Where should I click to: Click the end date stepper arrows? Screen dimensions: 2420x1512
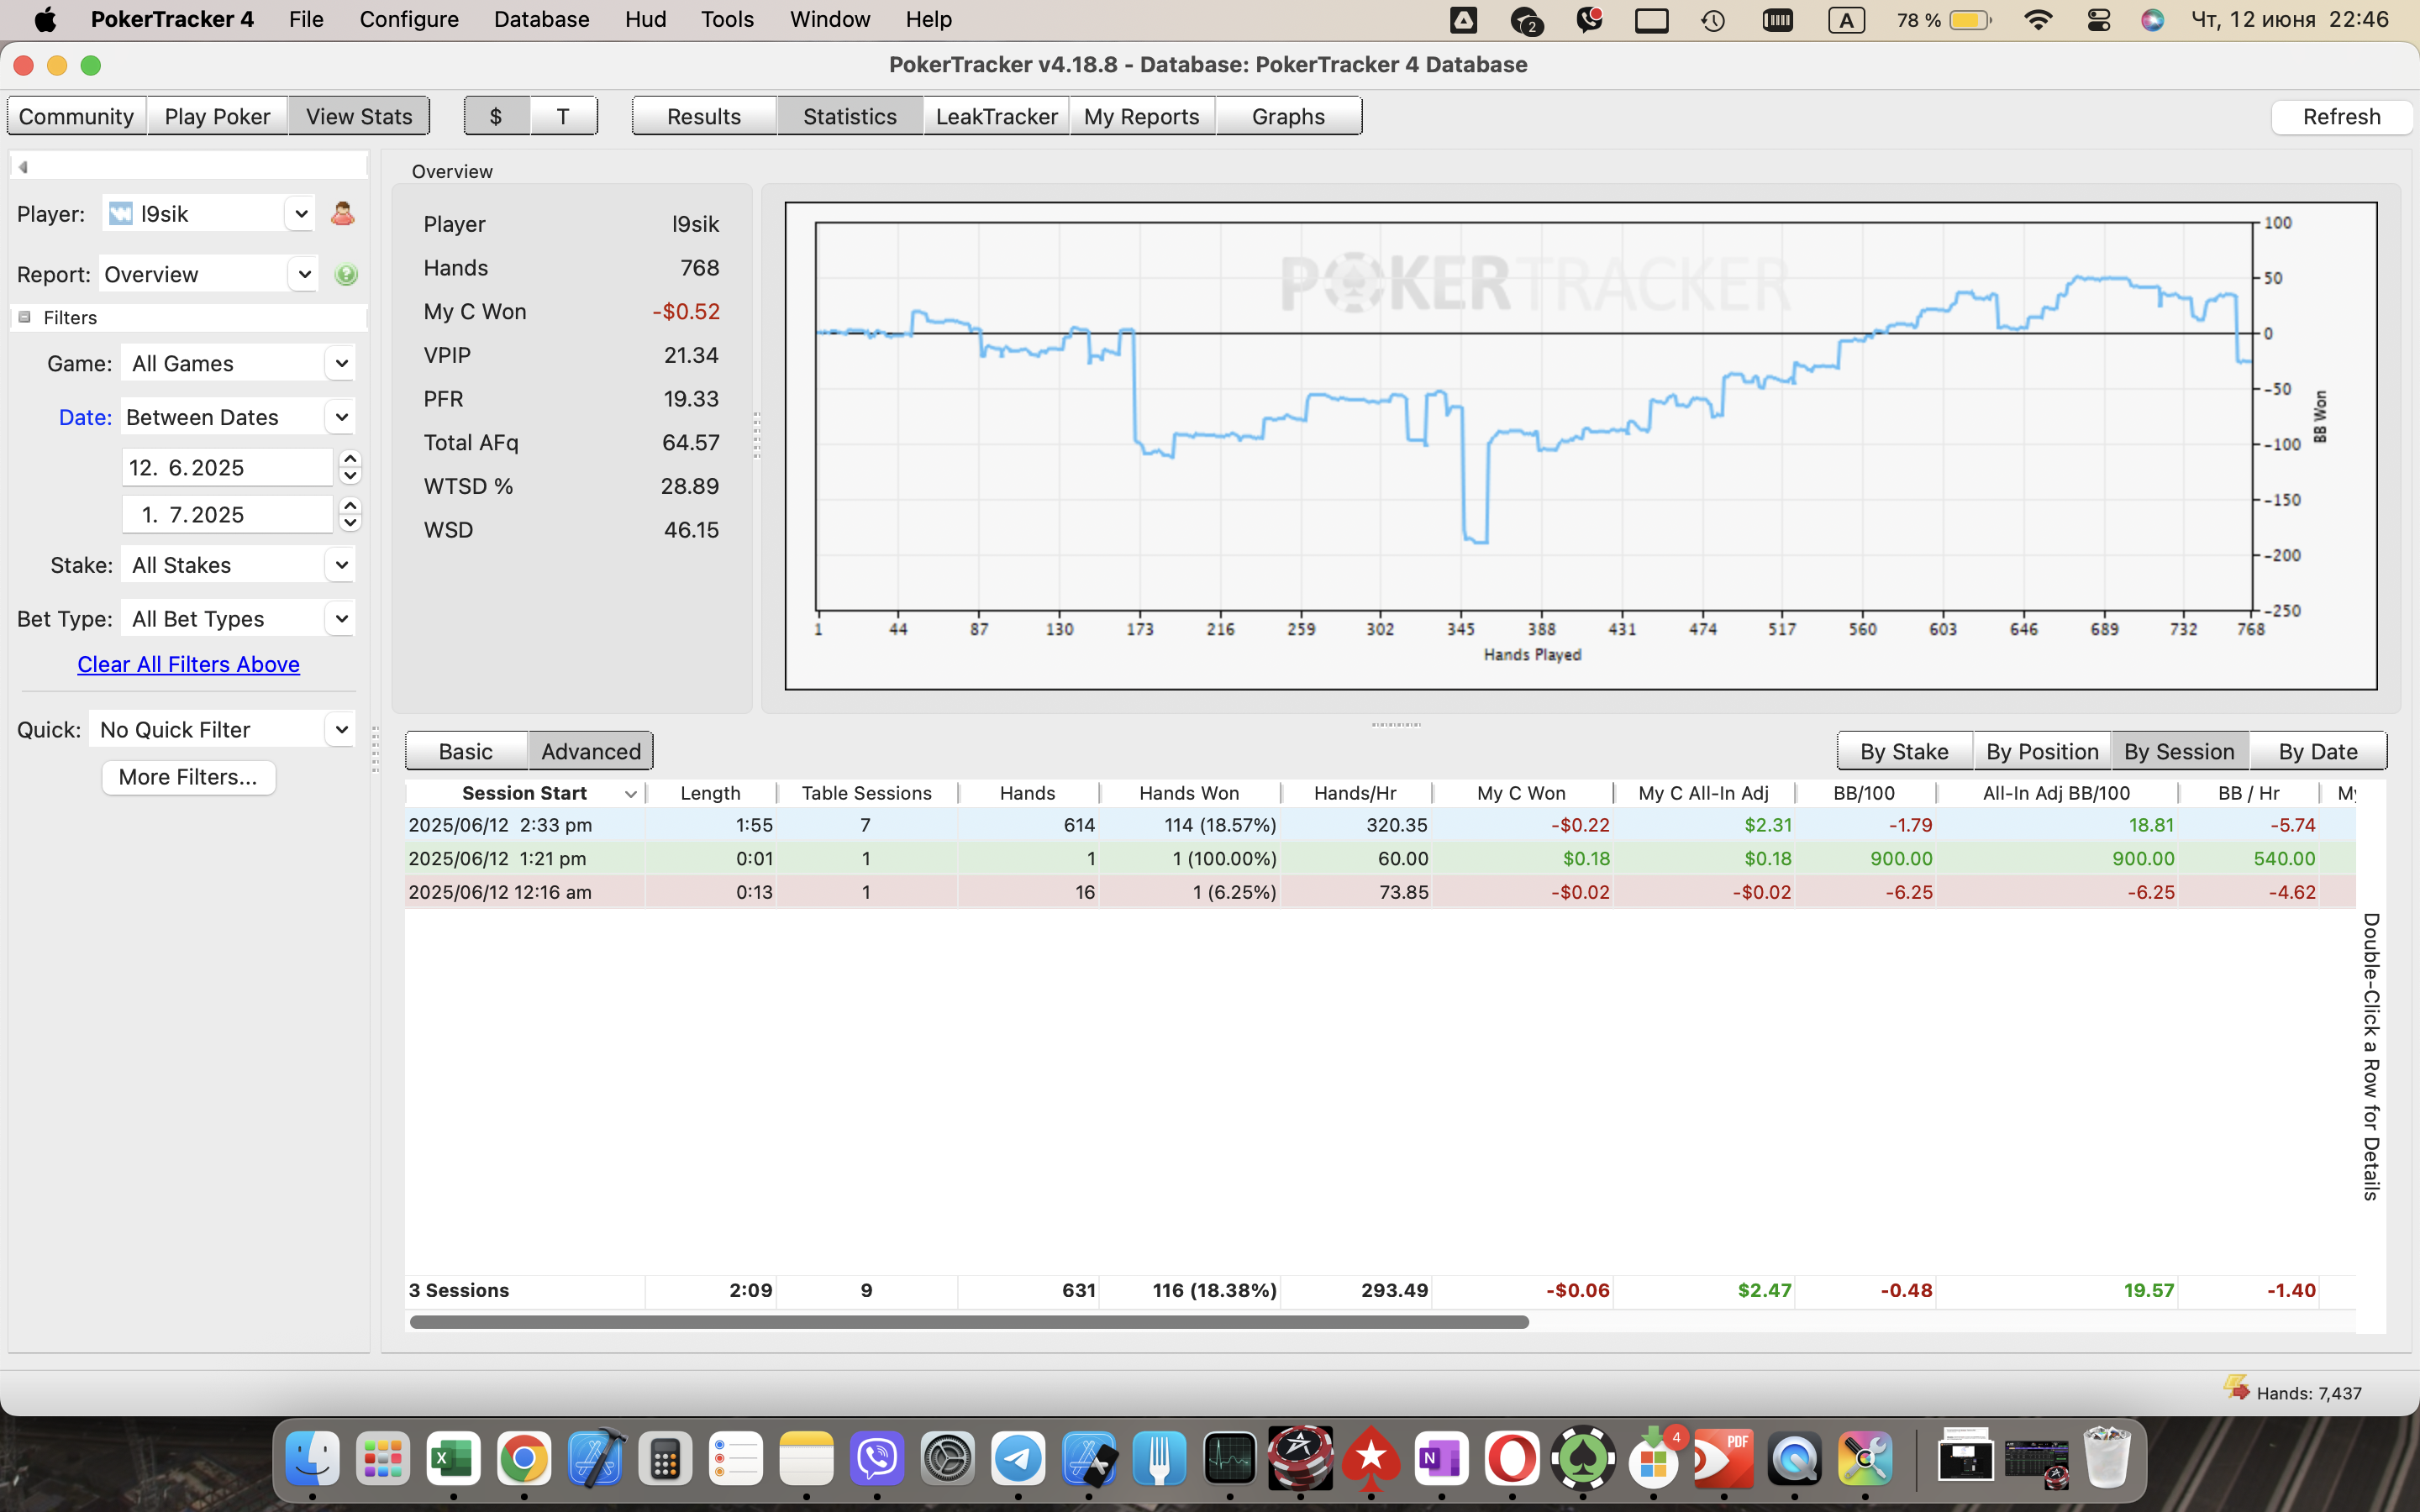(349, 514)
